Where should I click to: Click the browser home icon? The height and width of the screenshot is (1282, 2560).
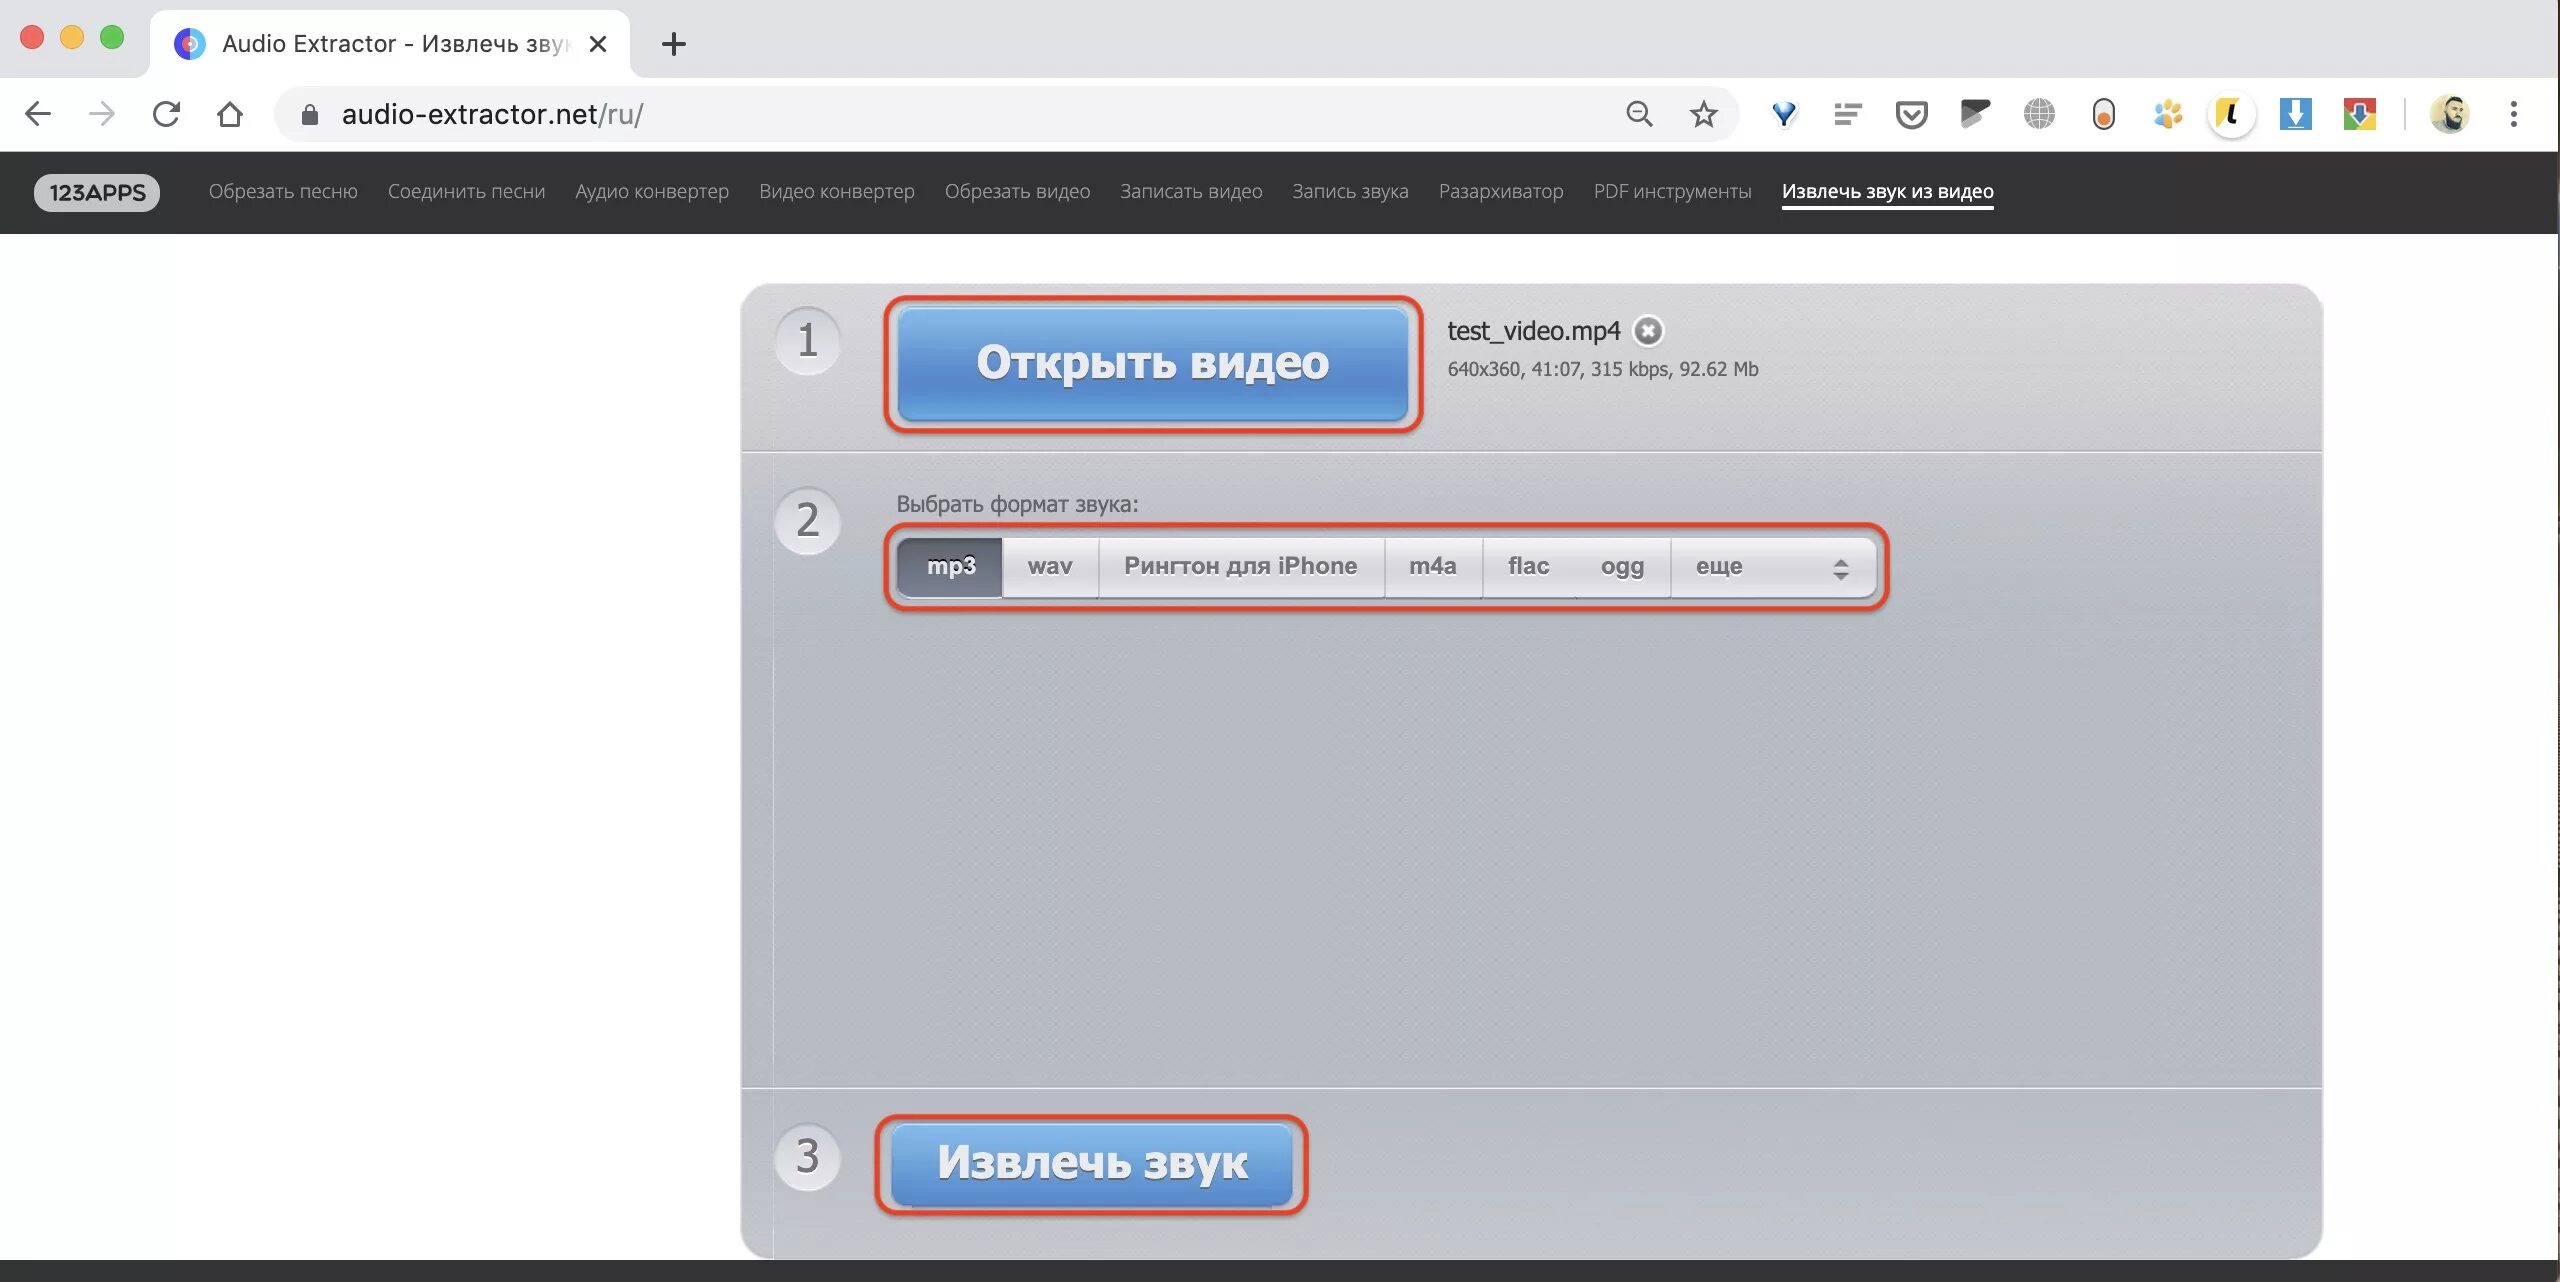[x=230, y=114]
